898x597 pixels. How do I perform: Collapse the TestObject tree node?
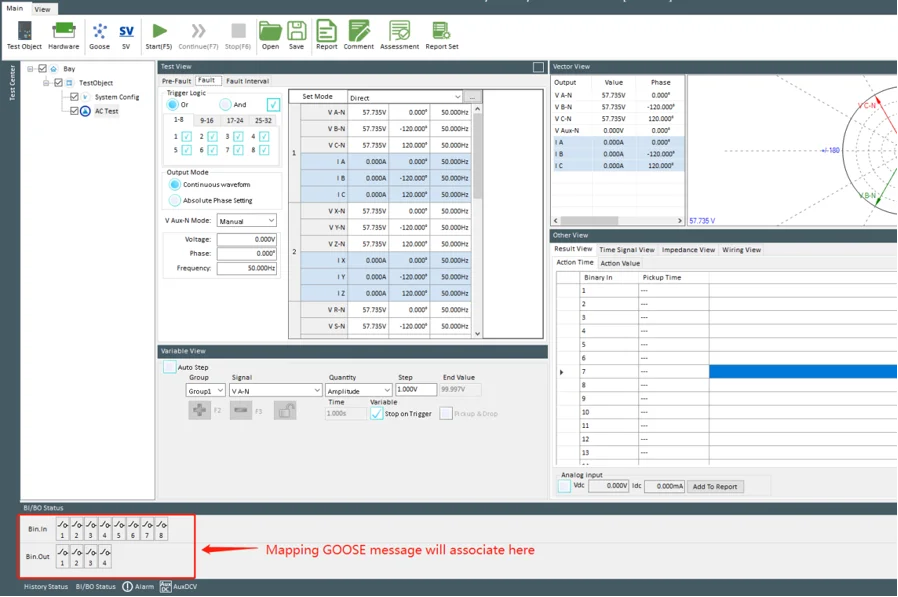[46, 83]
